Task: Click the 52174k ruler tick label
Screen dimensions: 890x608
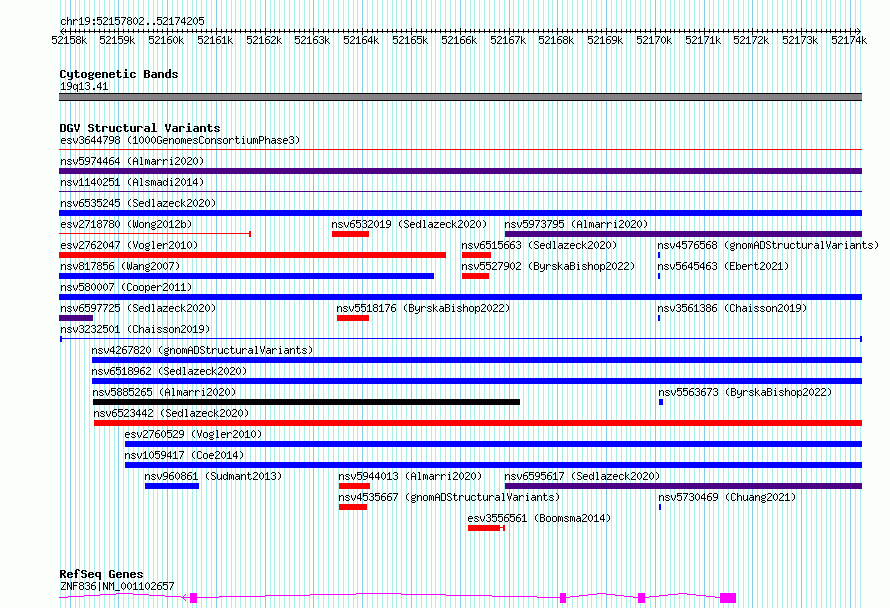Action: click(849, 40)
